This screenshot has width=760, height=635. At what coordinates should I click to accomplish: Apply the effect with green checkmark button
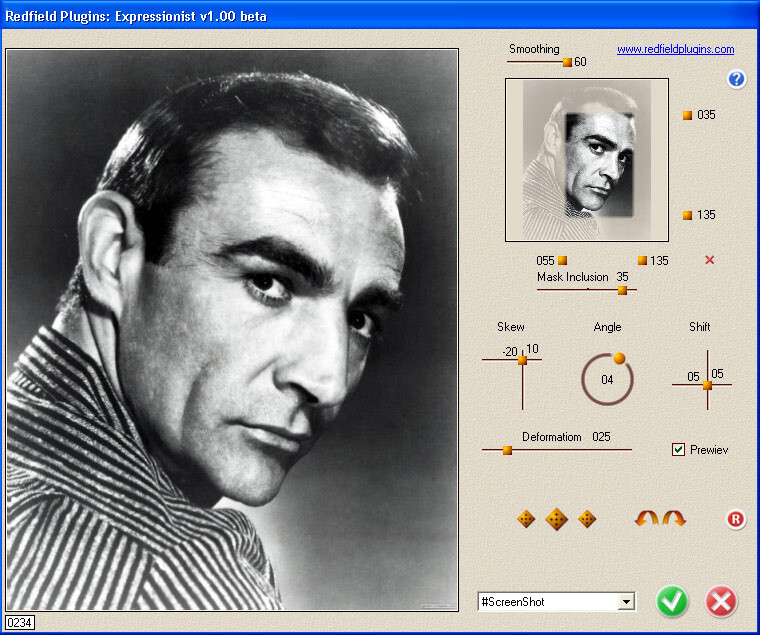pyautogui.click(x=672, y=601)
